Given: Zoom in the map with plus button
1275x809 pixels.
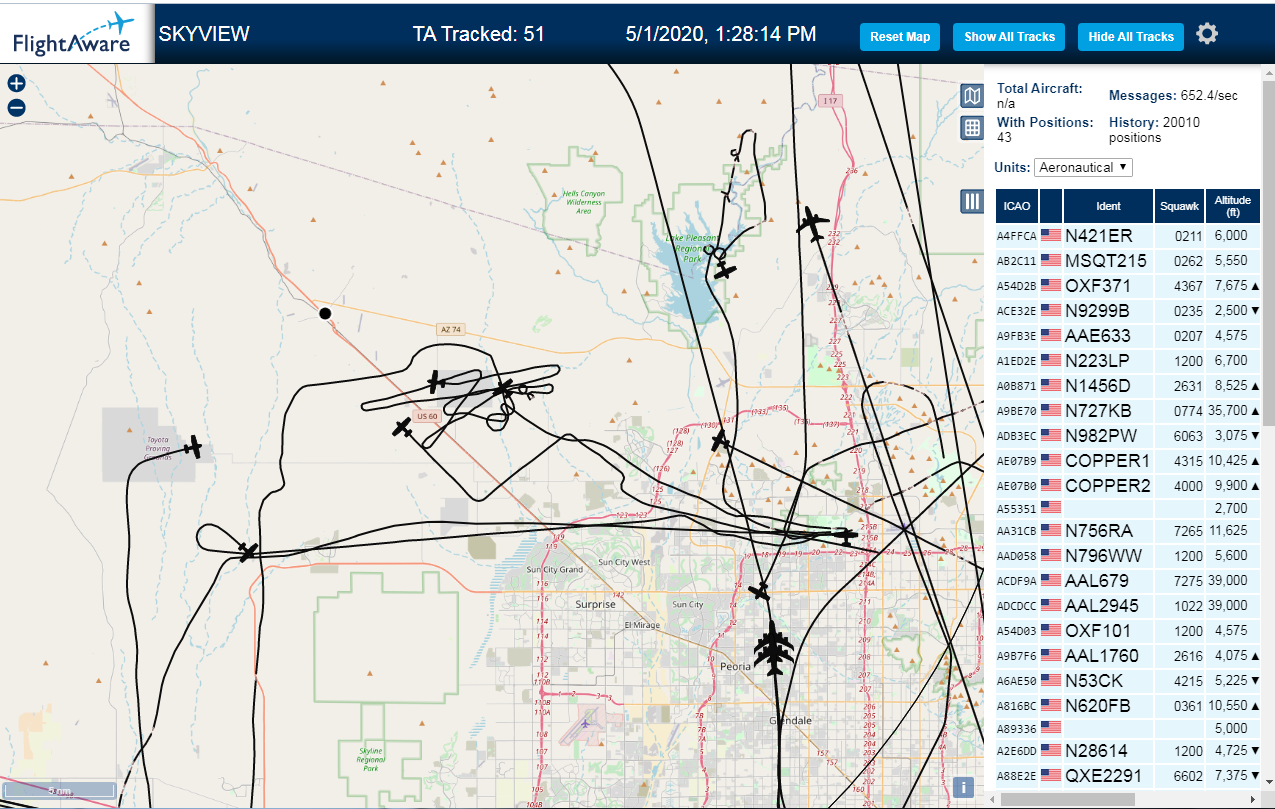Looking at the screenshot, I should (x=16, y=84).
